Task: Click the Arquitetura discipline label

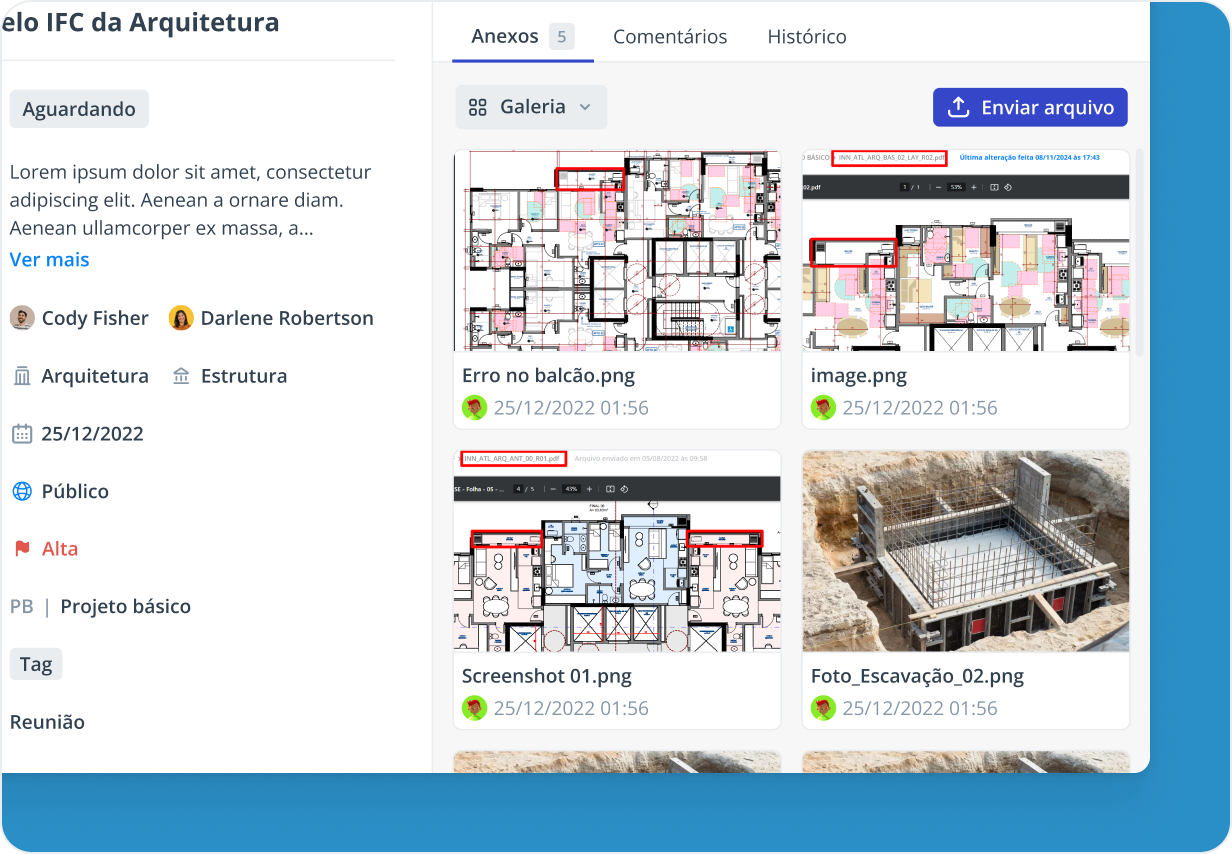Action: pos(95,376)
